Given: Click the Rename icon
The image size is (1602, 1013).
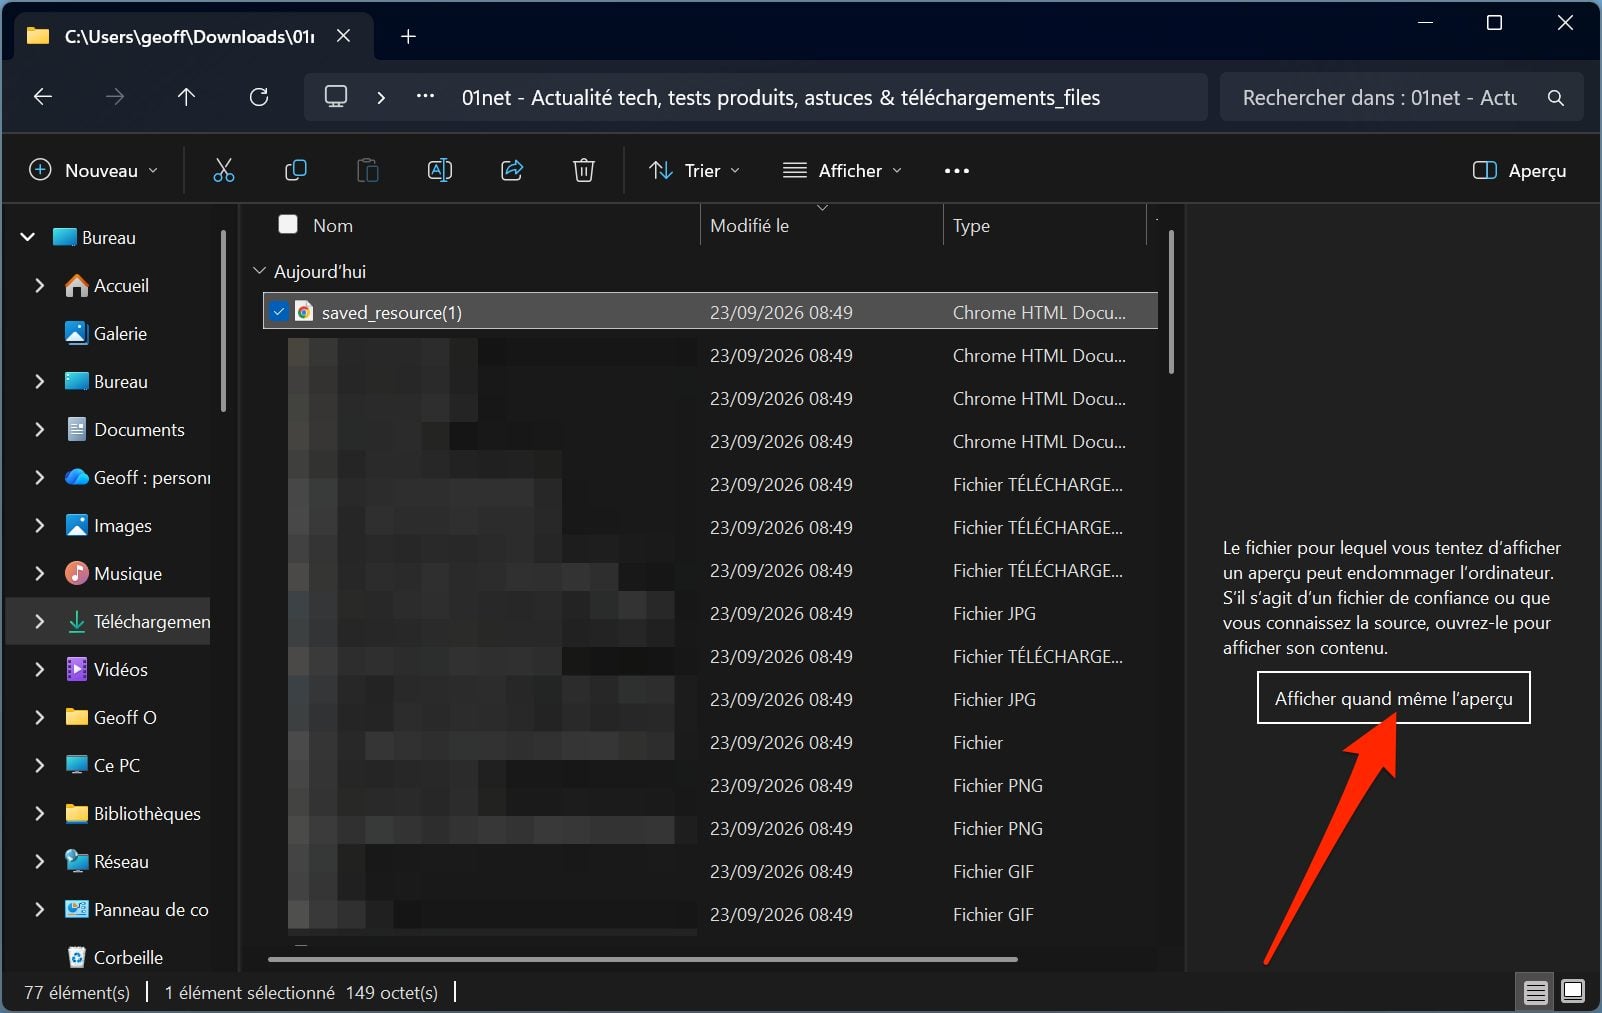Looking at the screenshot, I should 440,170.
